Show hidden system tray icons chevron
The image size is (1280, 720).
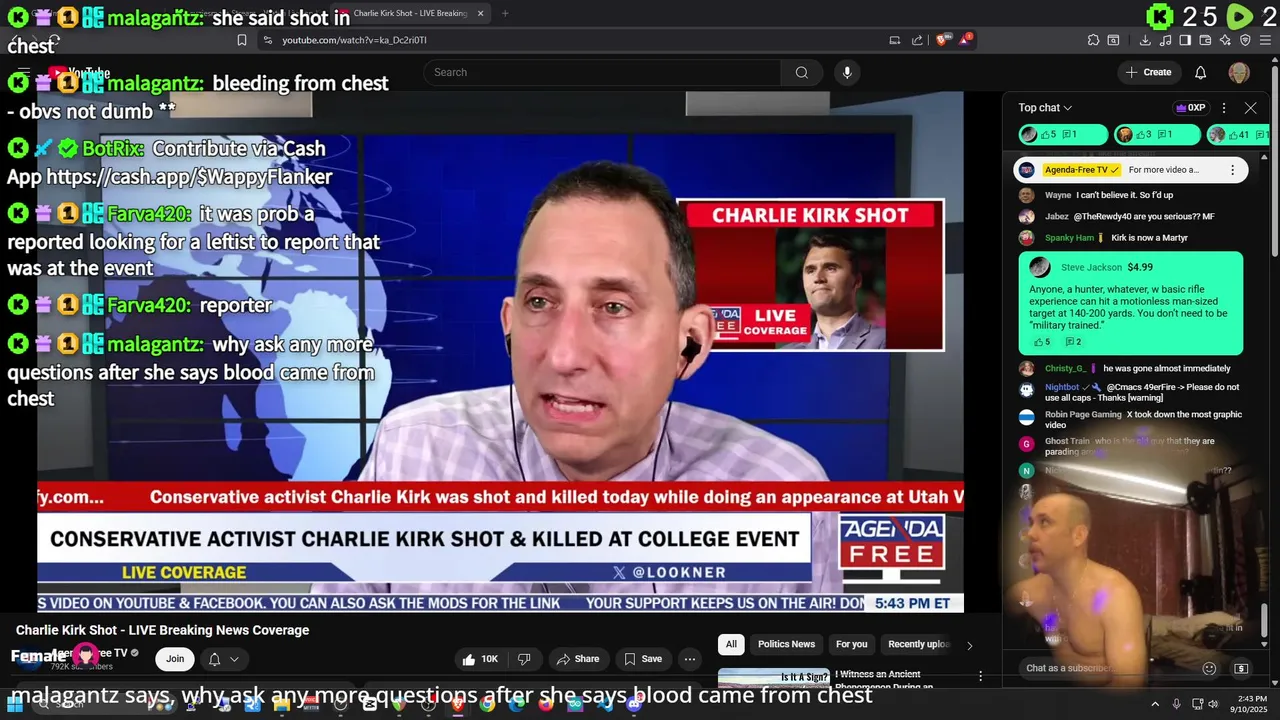(x=1155, y=704)
